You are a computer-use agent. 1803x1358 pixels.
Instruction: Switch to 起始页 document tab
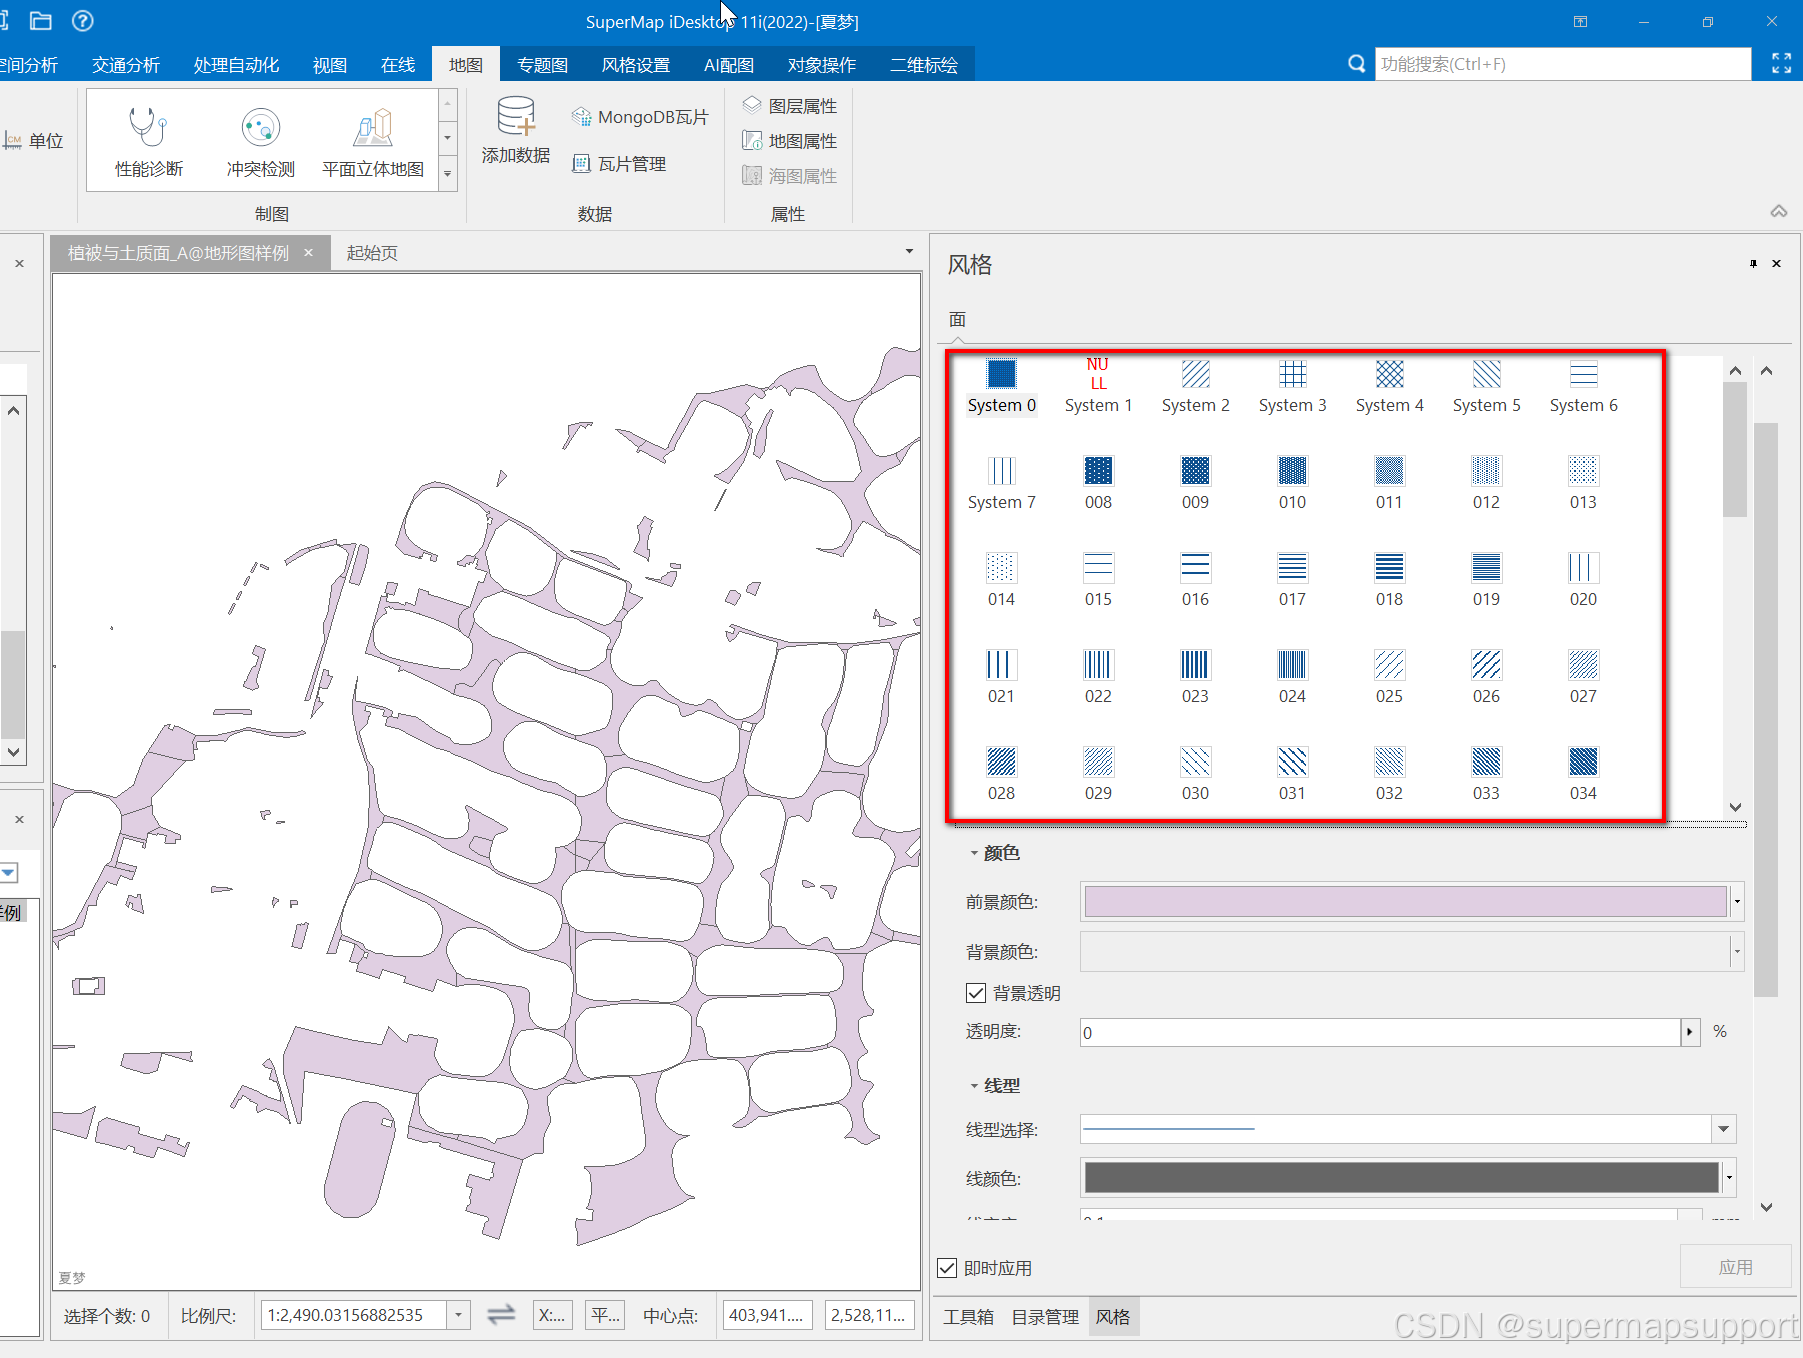(x=372, y=253)
